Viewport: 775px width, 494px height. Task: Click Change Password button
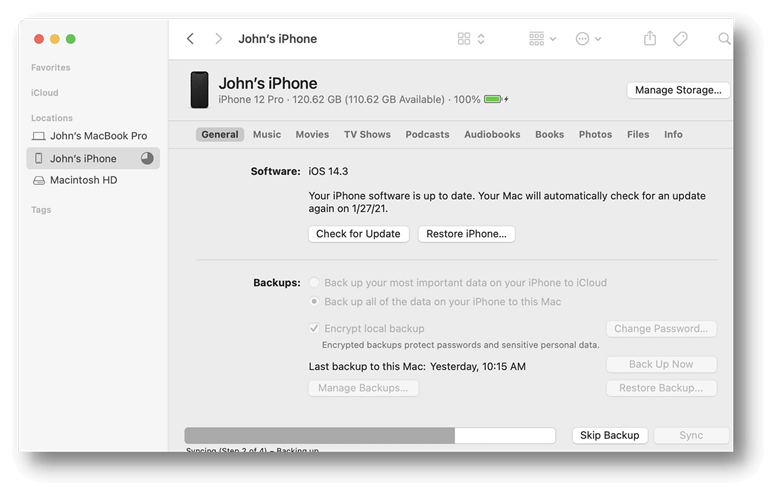(661, 329)
